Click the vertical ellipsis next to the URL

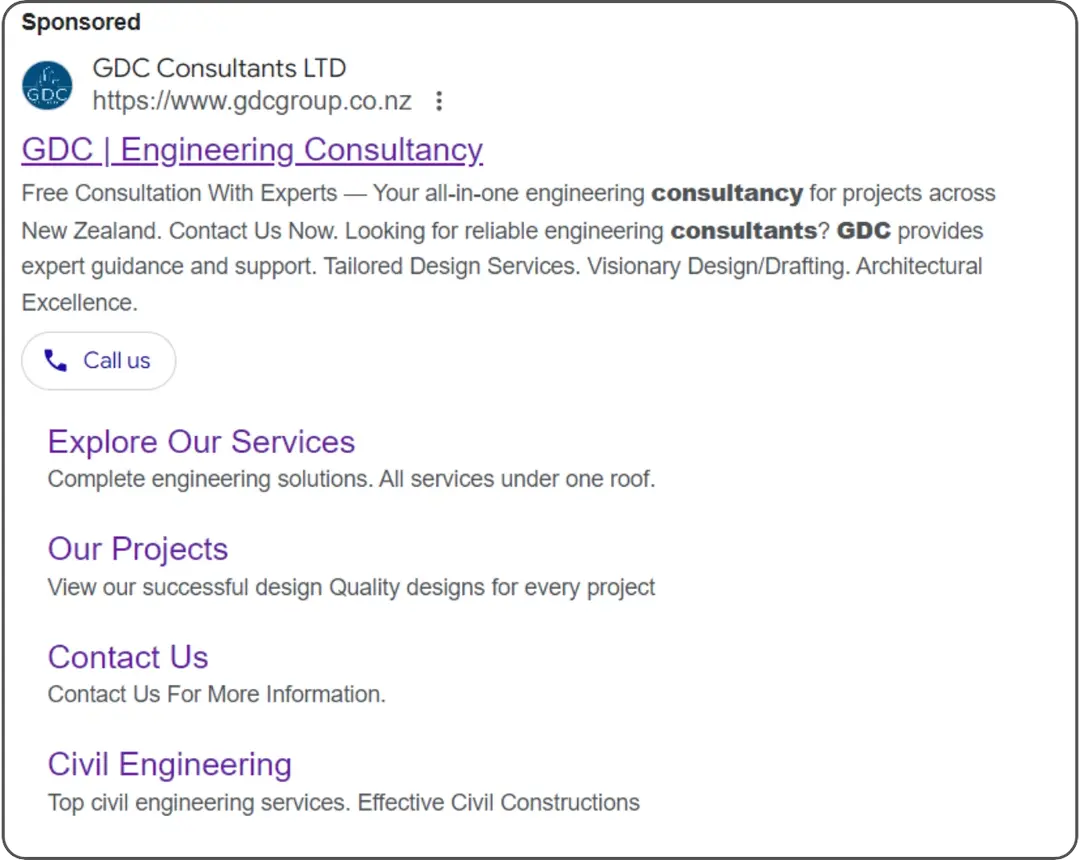[439, 100]
